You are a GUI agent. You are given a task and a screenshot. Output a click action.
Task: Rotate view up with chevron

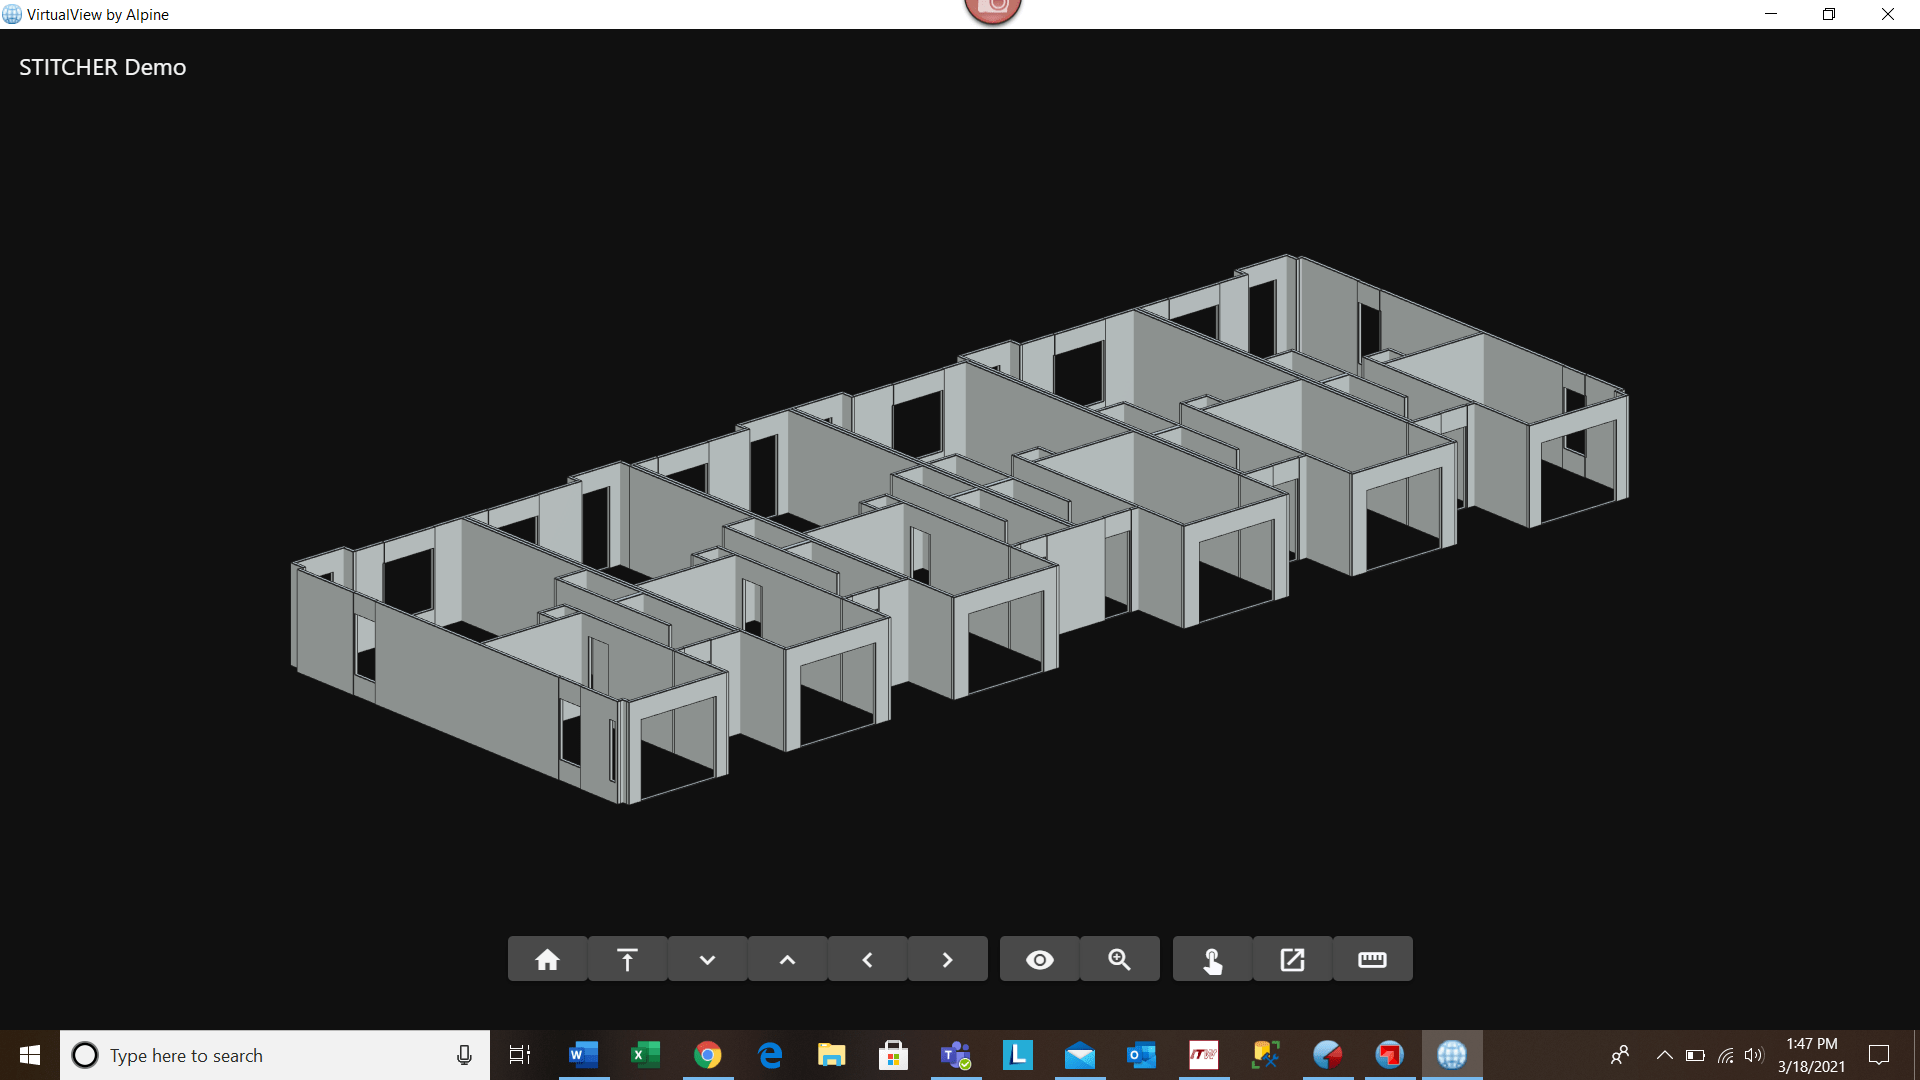pos(787,960)
